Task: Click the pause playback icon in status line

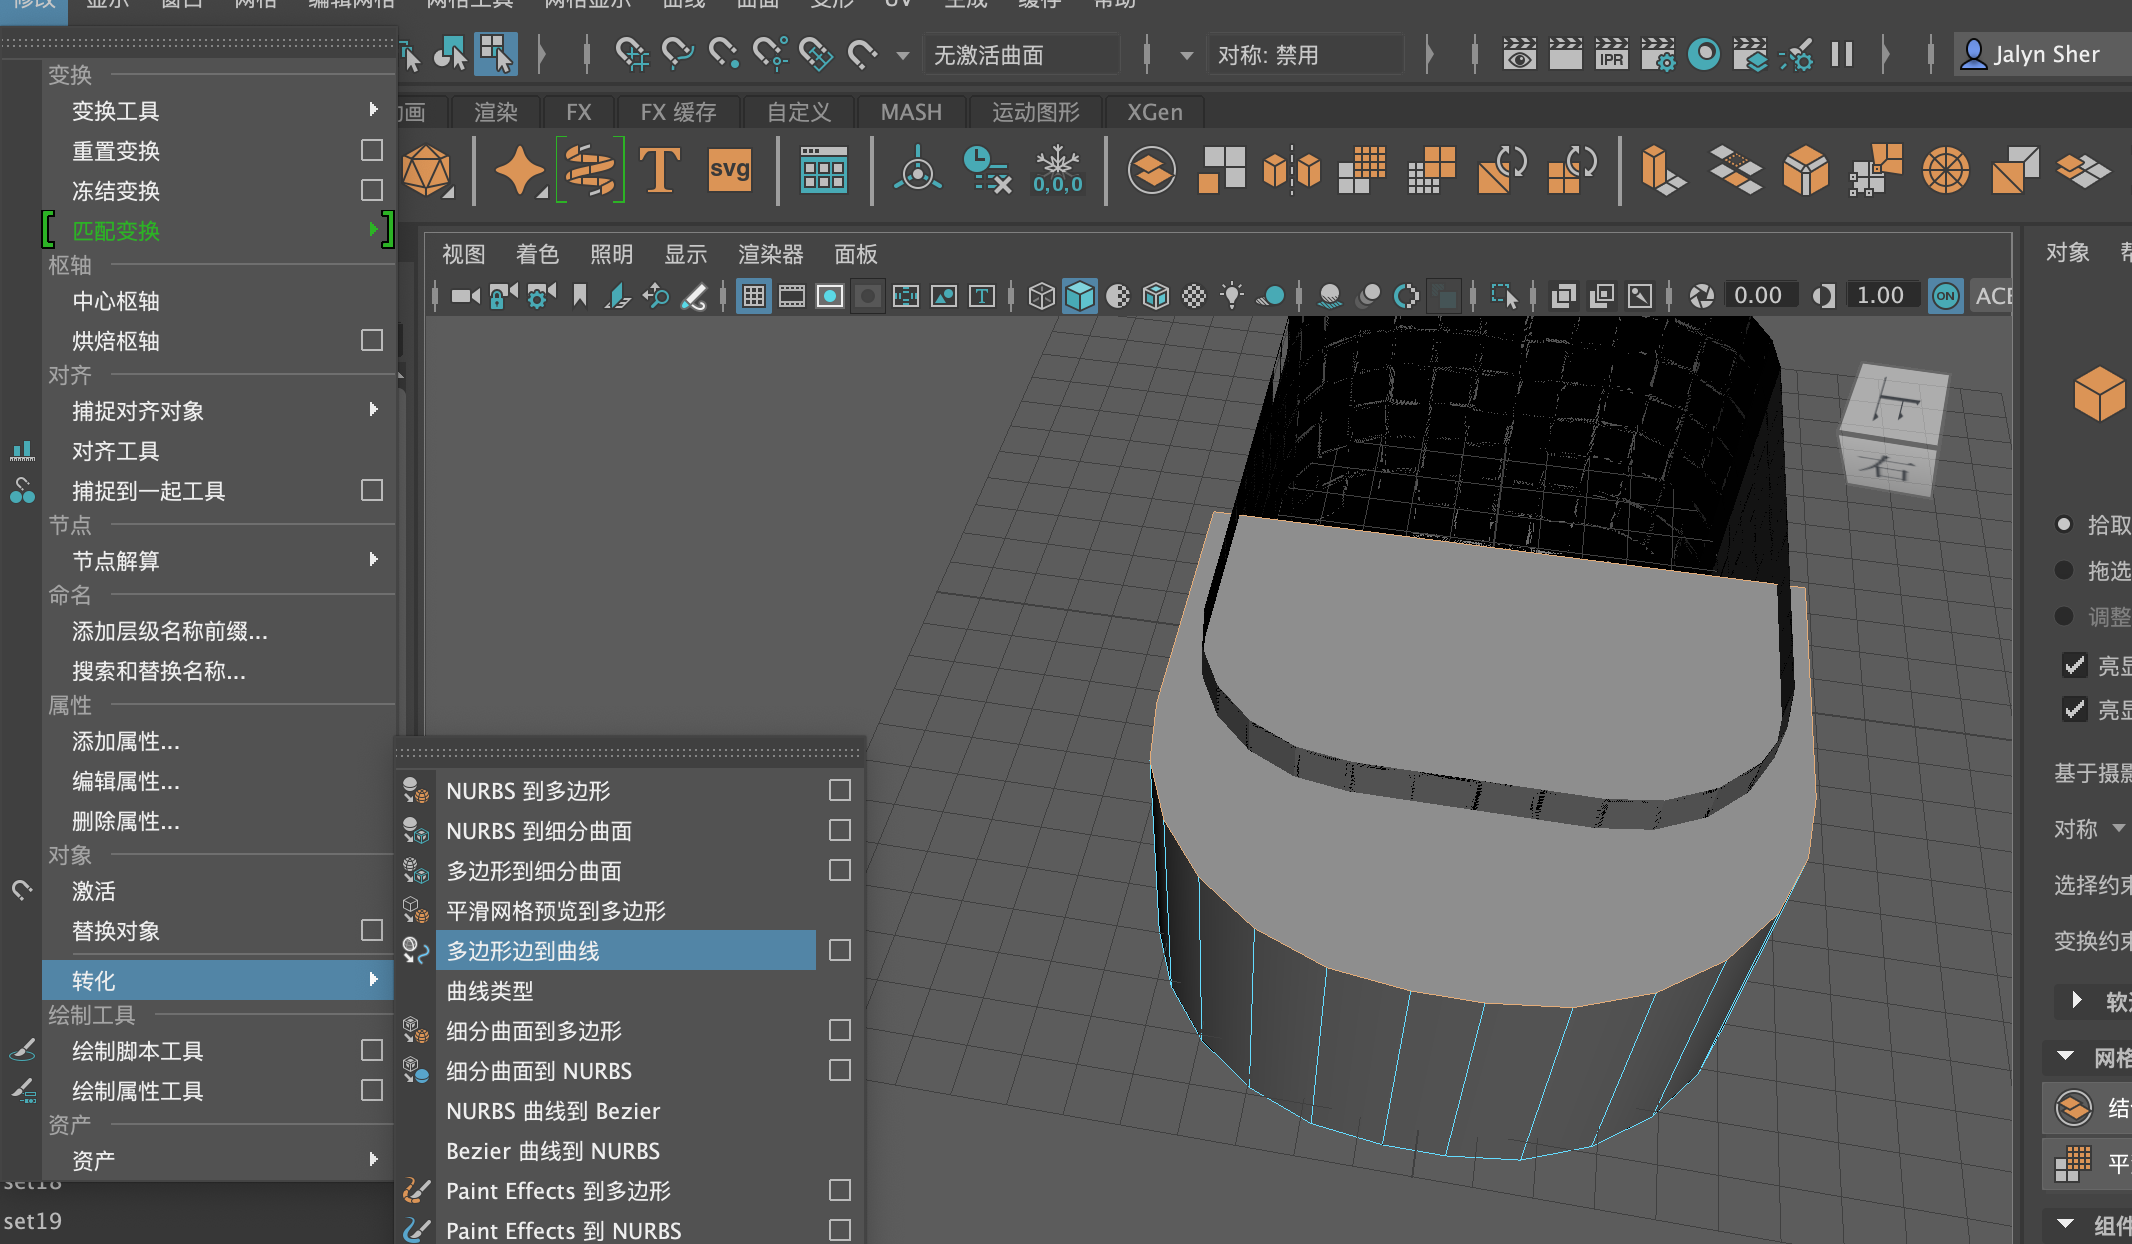Action: click(x=1842, y=55)
